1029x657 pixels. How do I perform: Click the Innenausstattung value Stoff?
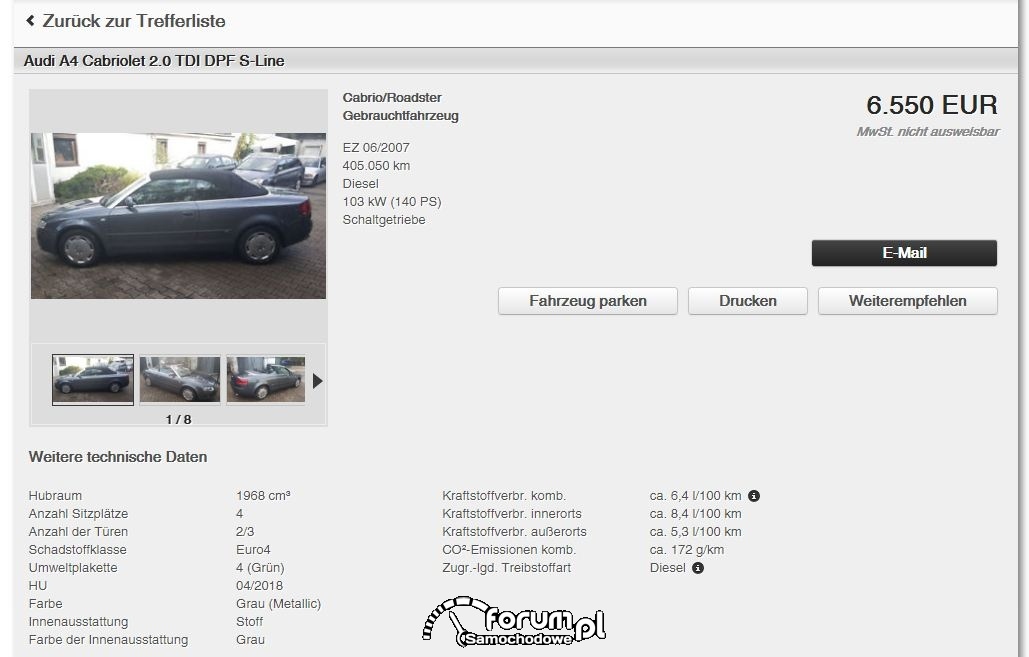tap(249, 622)
